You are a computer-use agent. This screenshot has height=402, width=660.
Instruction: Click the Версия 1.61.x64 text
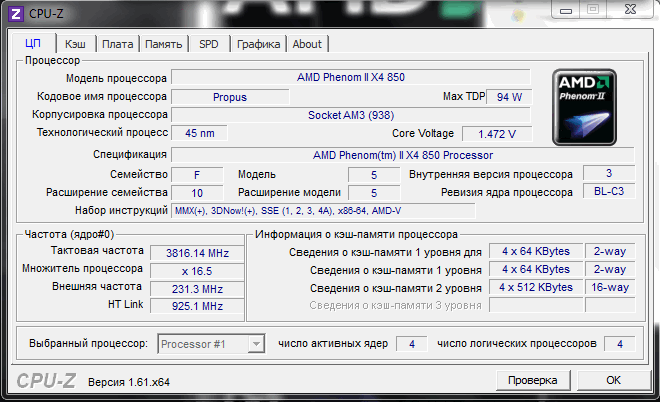[129, 382]
